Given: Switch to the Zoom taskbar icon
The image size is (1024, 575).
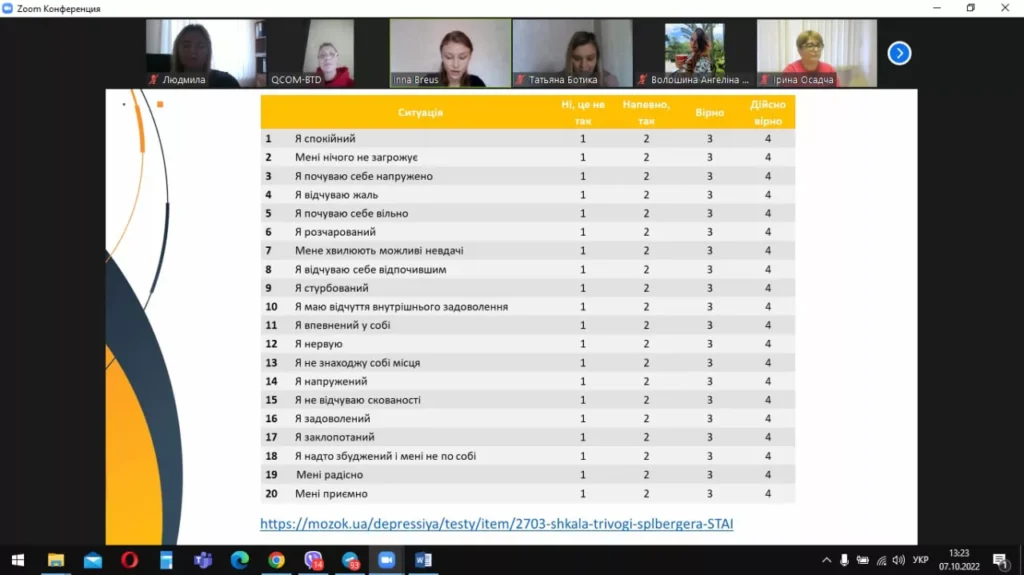Looking at the screenshot, I should pos(387,560).
